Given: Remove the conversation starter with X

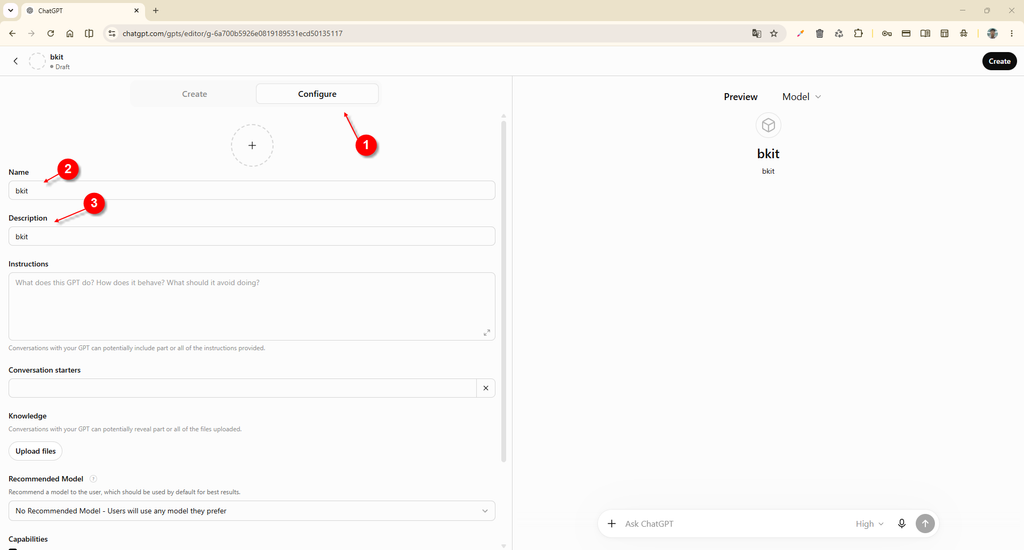Looking at the screenshot, I should pos(486,388).
